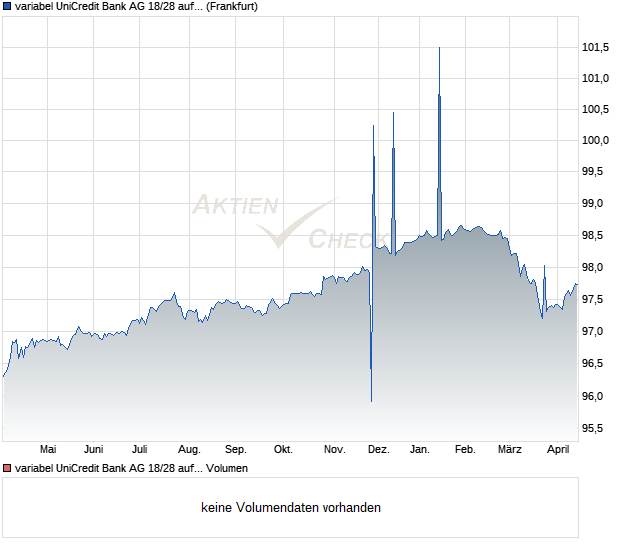
Task: Click the 100,0 price axis value
Action: (x=595, y=140)
